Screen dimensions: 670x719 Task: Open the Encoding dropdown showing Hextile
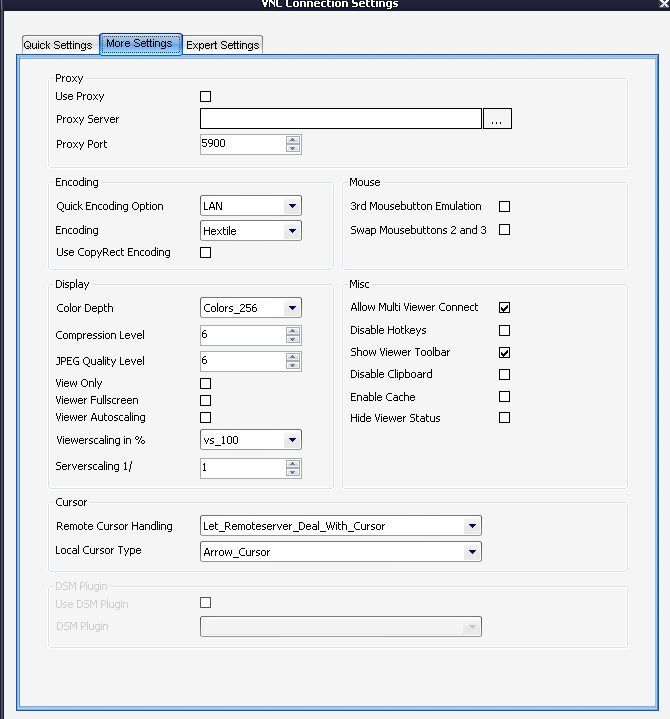tap(251, 231)
